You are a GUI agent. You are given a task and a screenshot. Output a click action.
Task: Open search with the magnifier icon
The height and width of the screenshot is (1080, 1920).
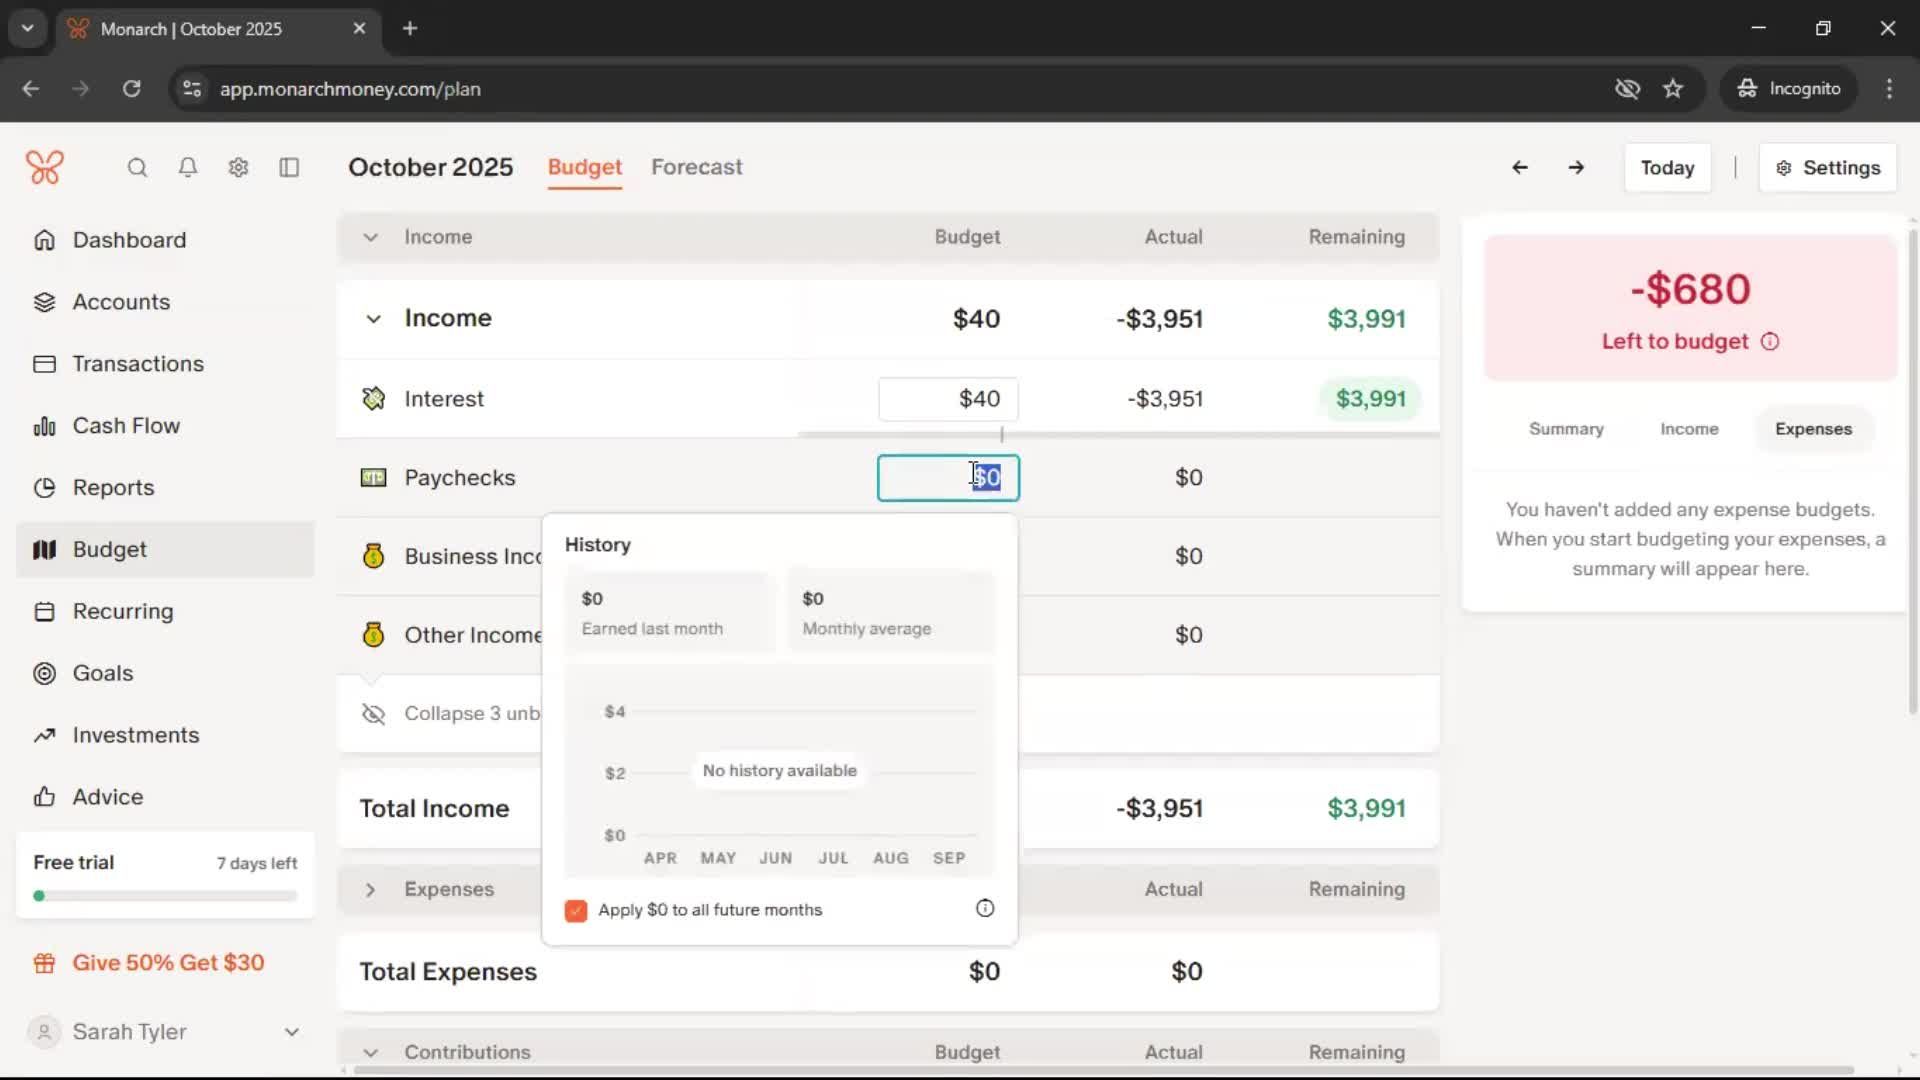tap(137, 168)
